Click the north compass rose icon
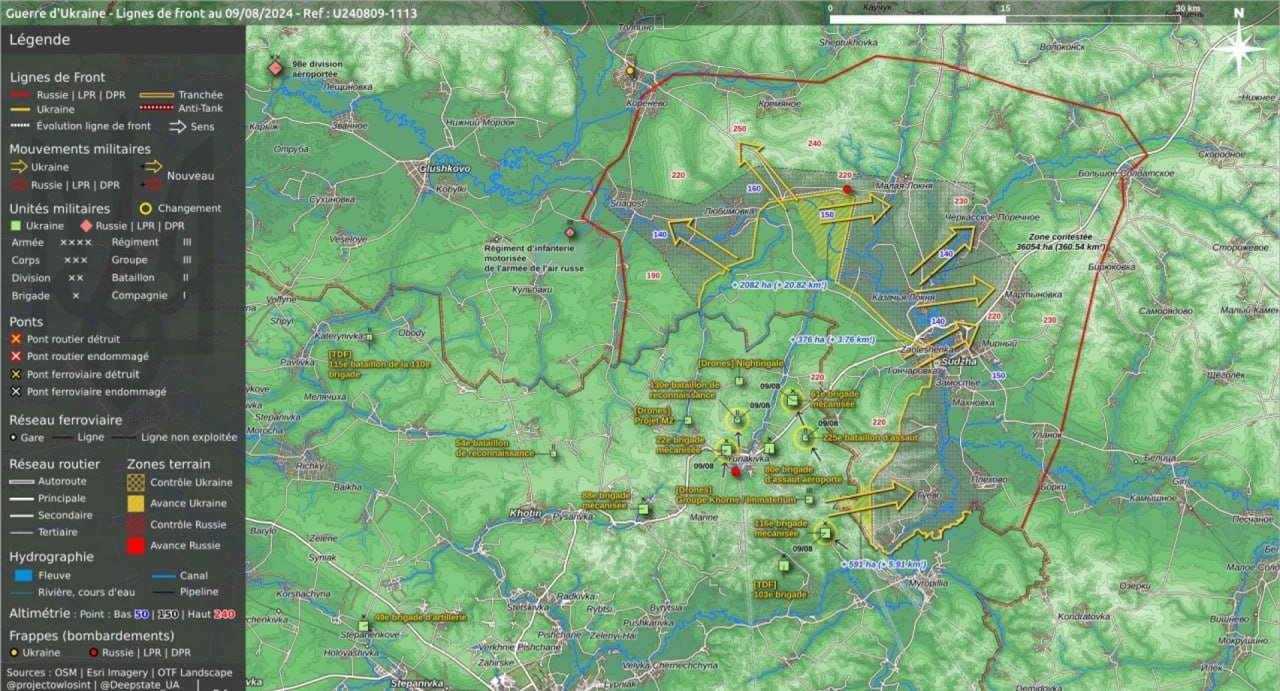The image size is (1280, 691). click(x=1239, y=46)
